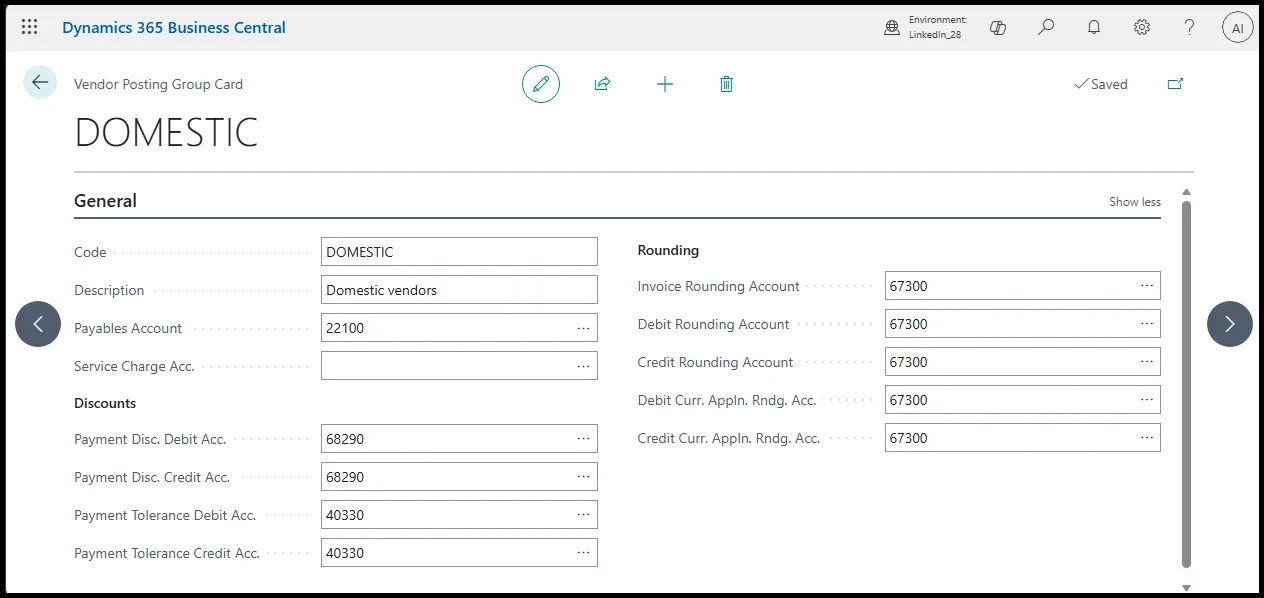
Task: Delete record with trash can icon
Action: pyautogui.click(x=727, y=84)
